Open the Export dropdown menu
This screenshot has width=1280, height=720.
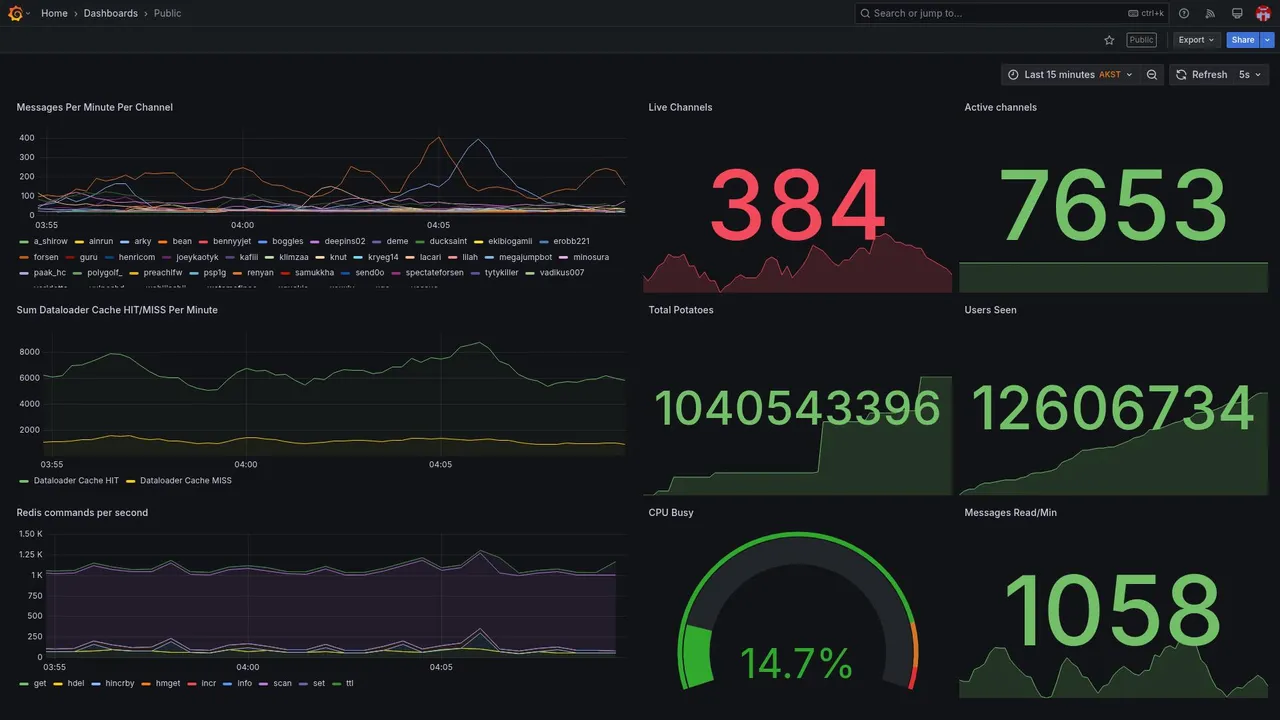pos(1197,40)
